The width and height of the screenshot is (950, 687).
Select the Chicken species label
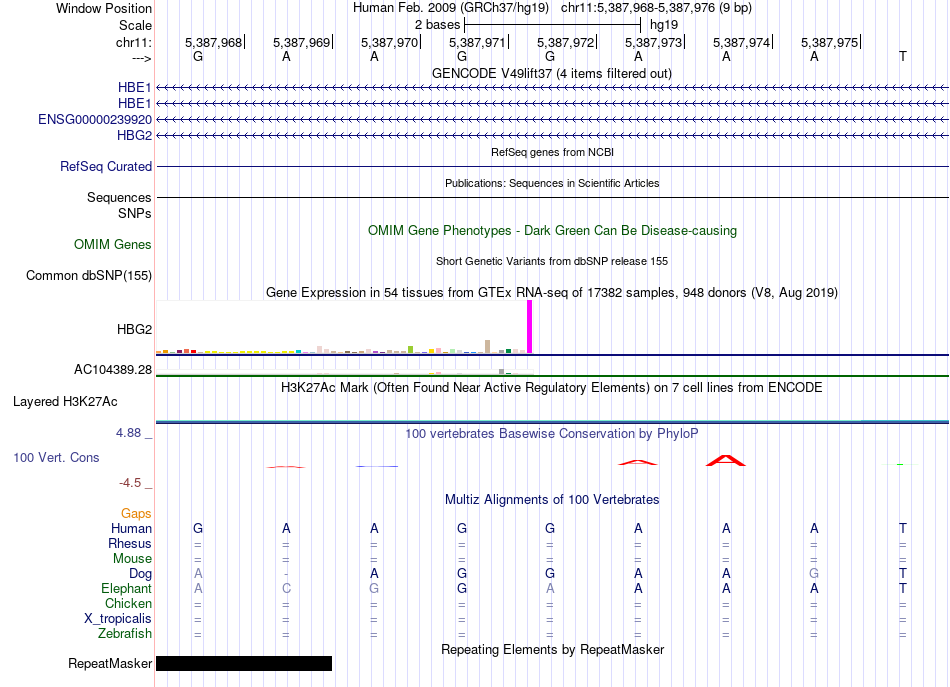tap(128, 603)
